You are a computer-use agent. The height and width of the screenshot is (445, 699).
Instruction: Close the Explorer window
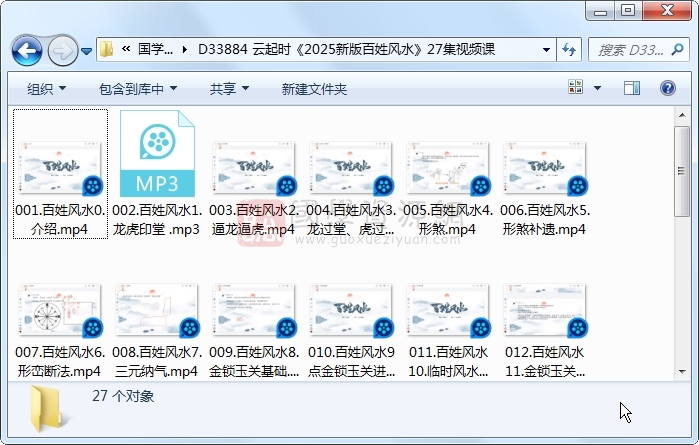coord(667,11)
